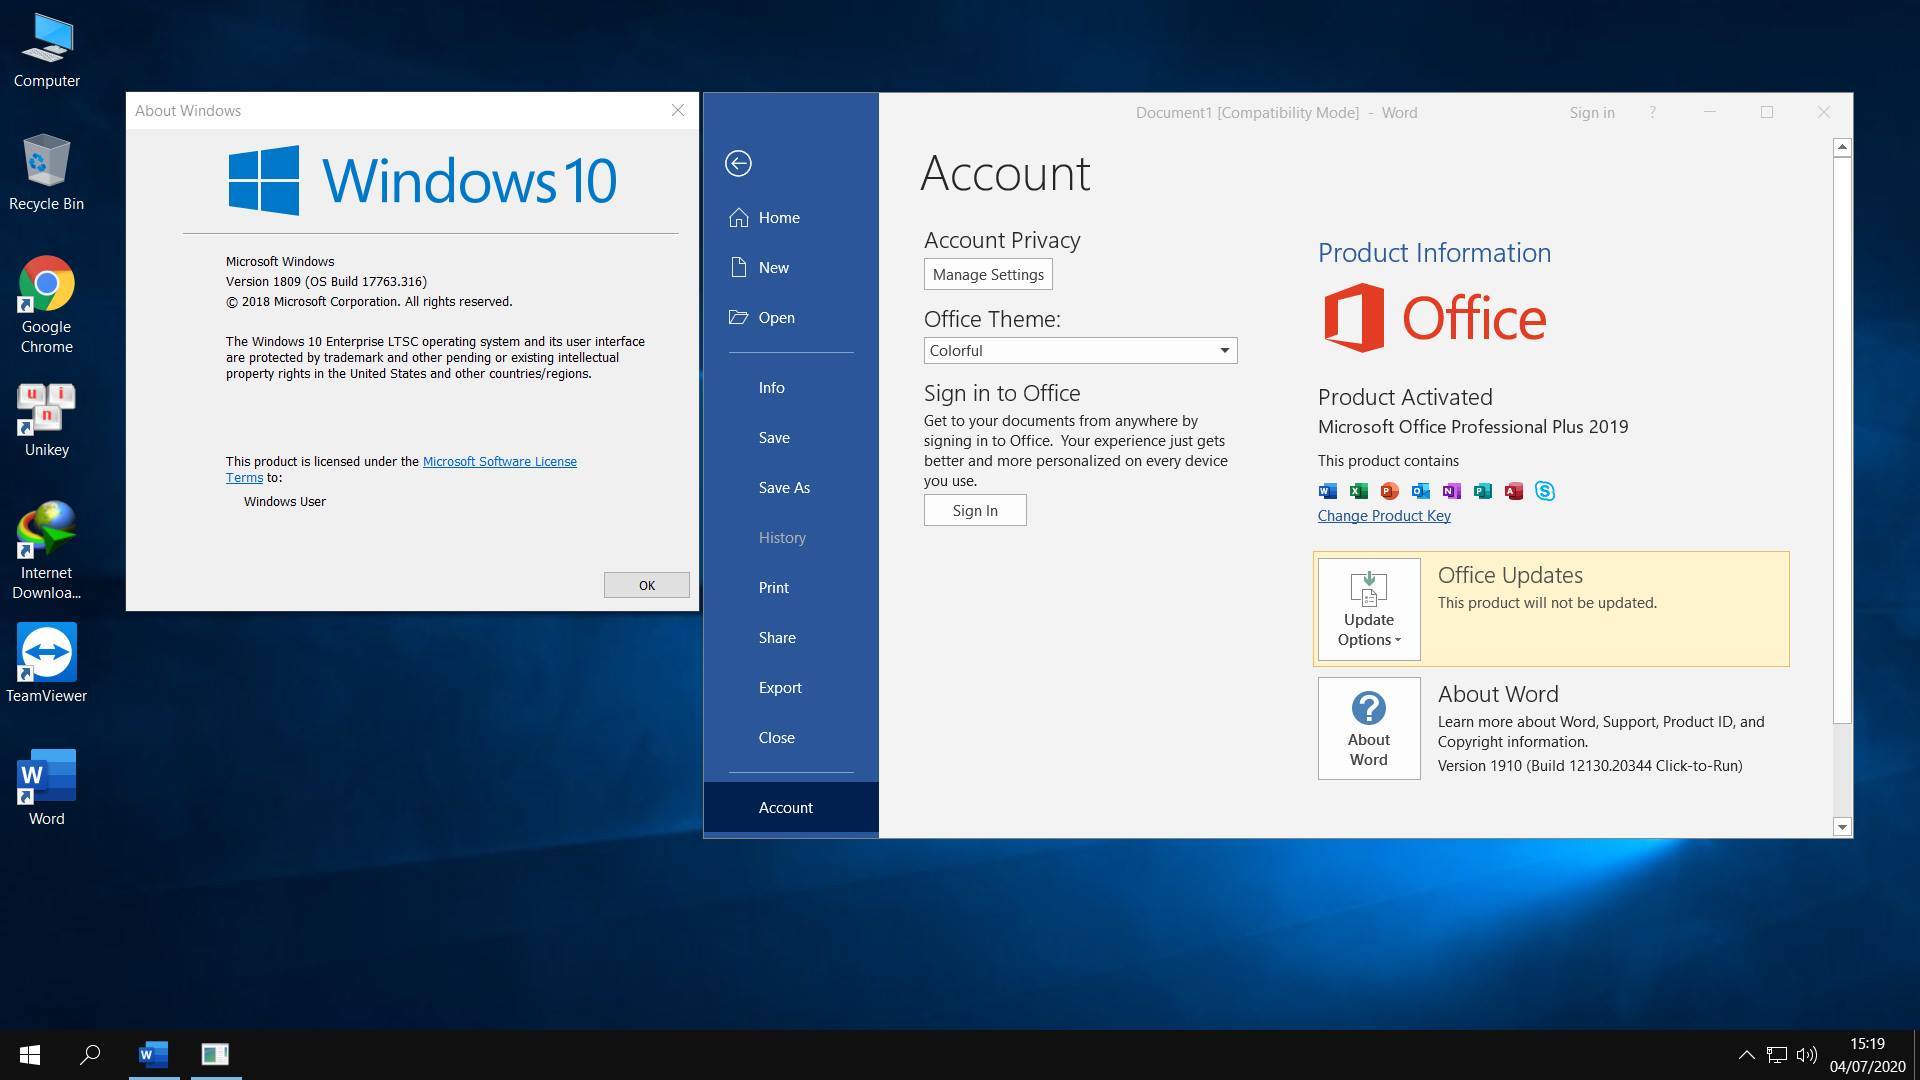Click the Access icon in product contents

[1514, 490]
